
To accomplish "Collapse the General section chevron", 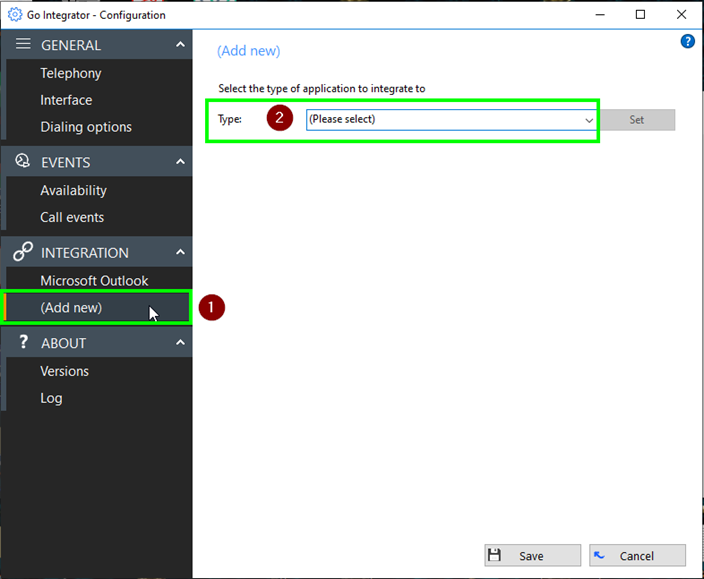I will 180,45.
